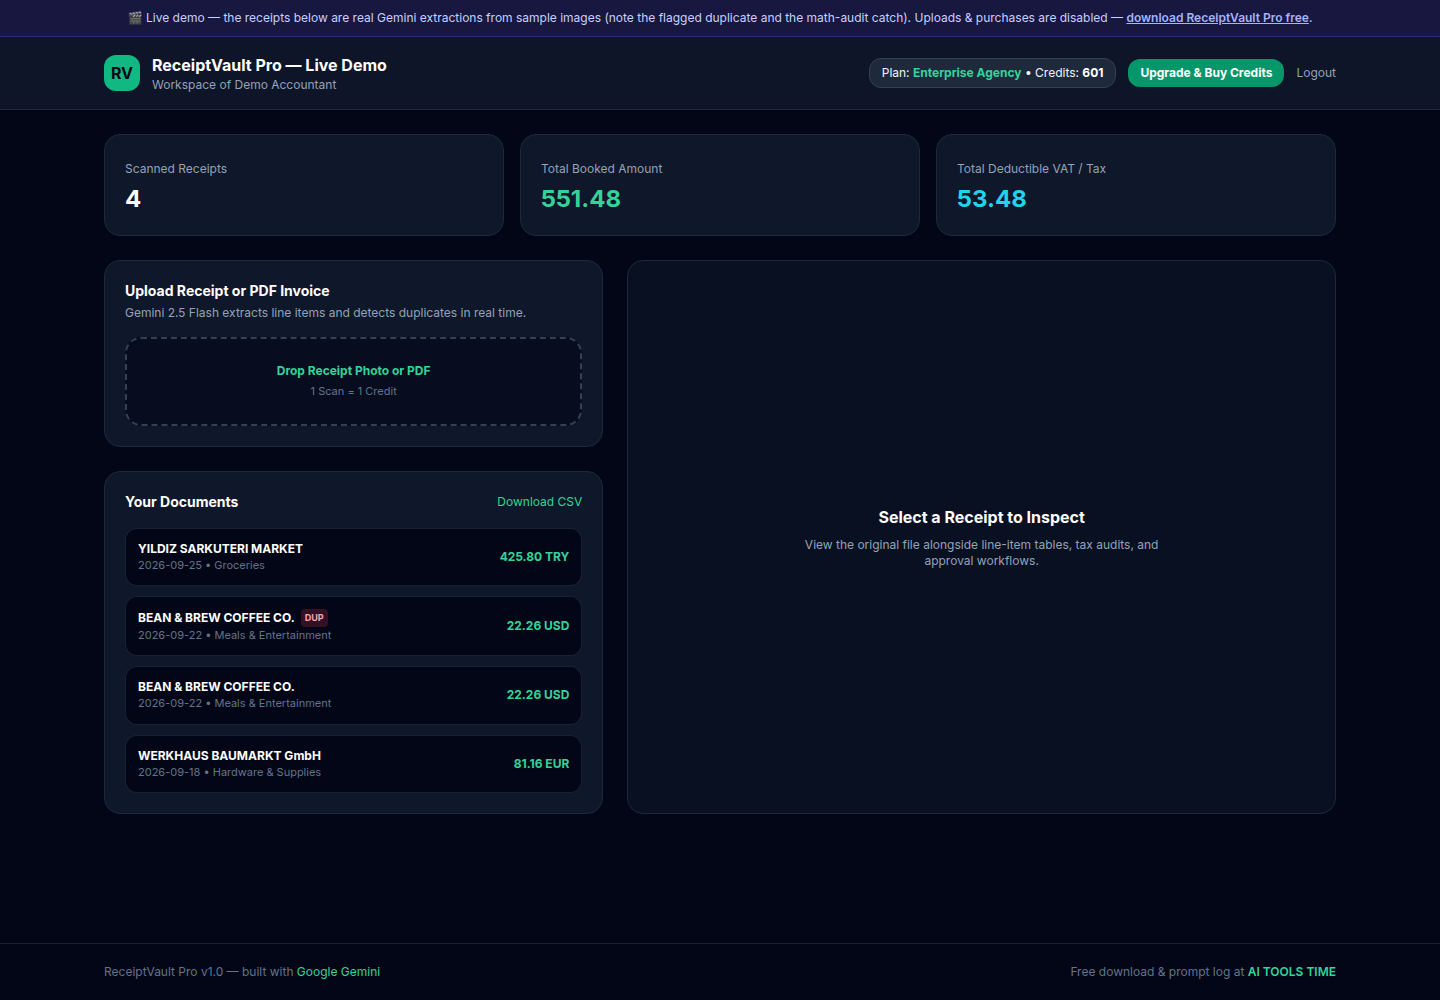1440x1000 pixels.
Task: Visit the AI TOOLS TIME link
Action: tap(1292, 972)
